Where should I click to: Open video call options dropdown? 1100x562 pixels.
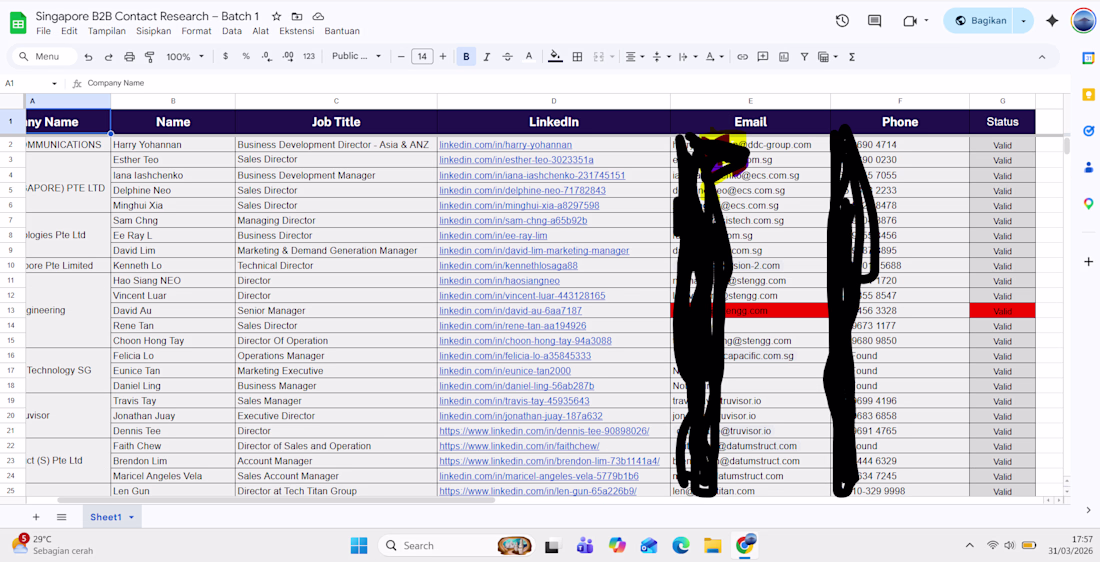[926, 21]
